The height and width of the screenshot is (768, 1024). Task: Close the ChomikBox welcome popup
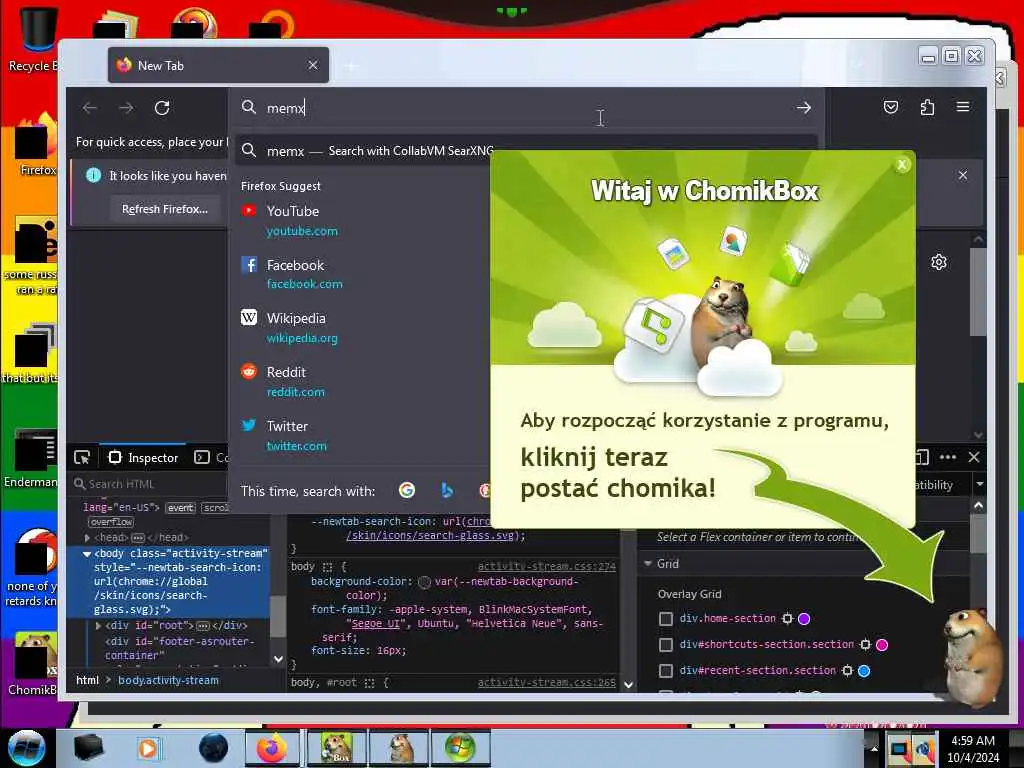(x=902, y=165)
